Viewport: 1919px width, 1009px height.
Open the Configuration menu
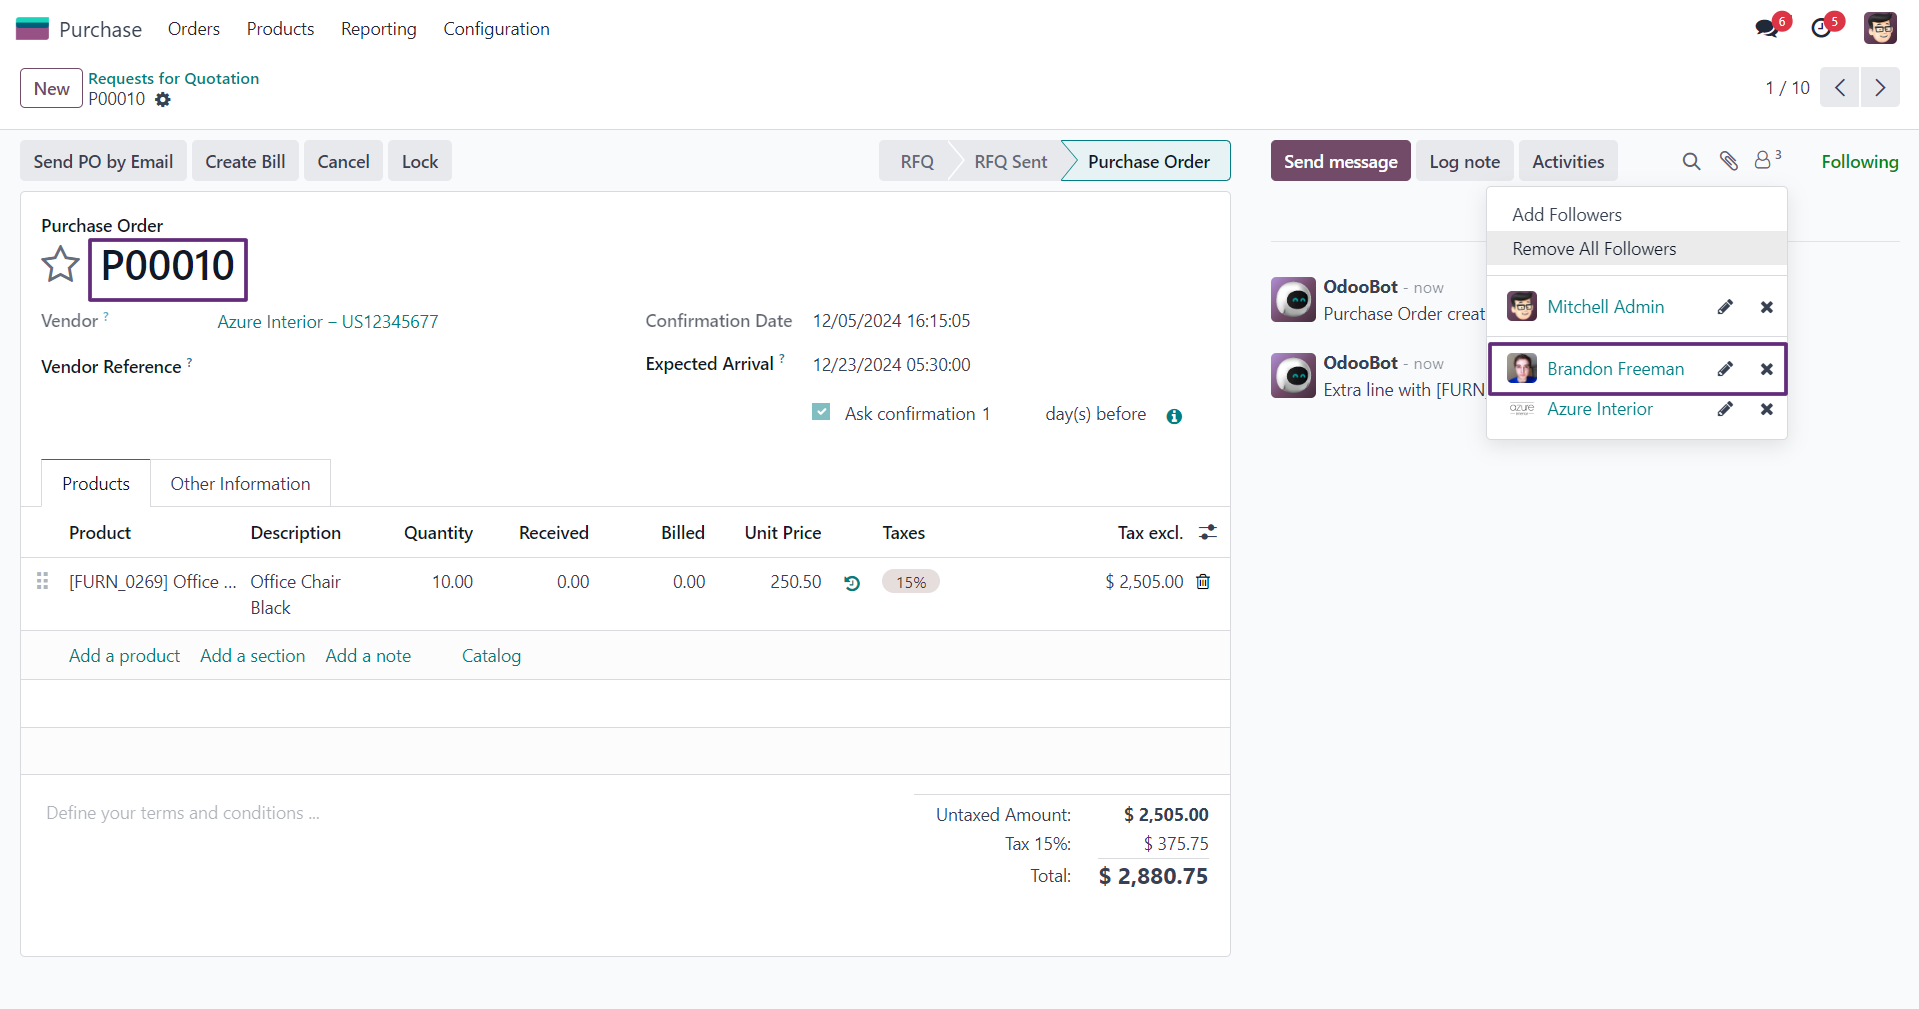click(496, 29)
